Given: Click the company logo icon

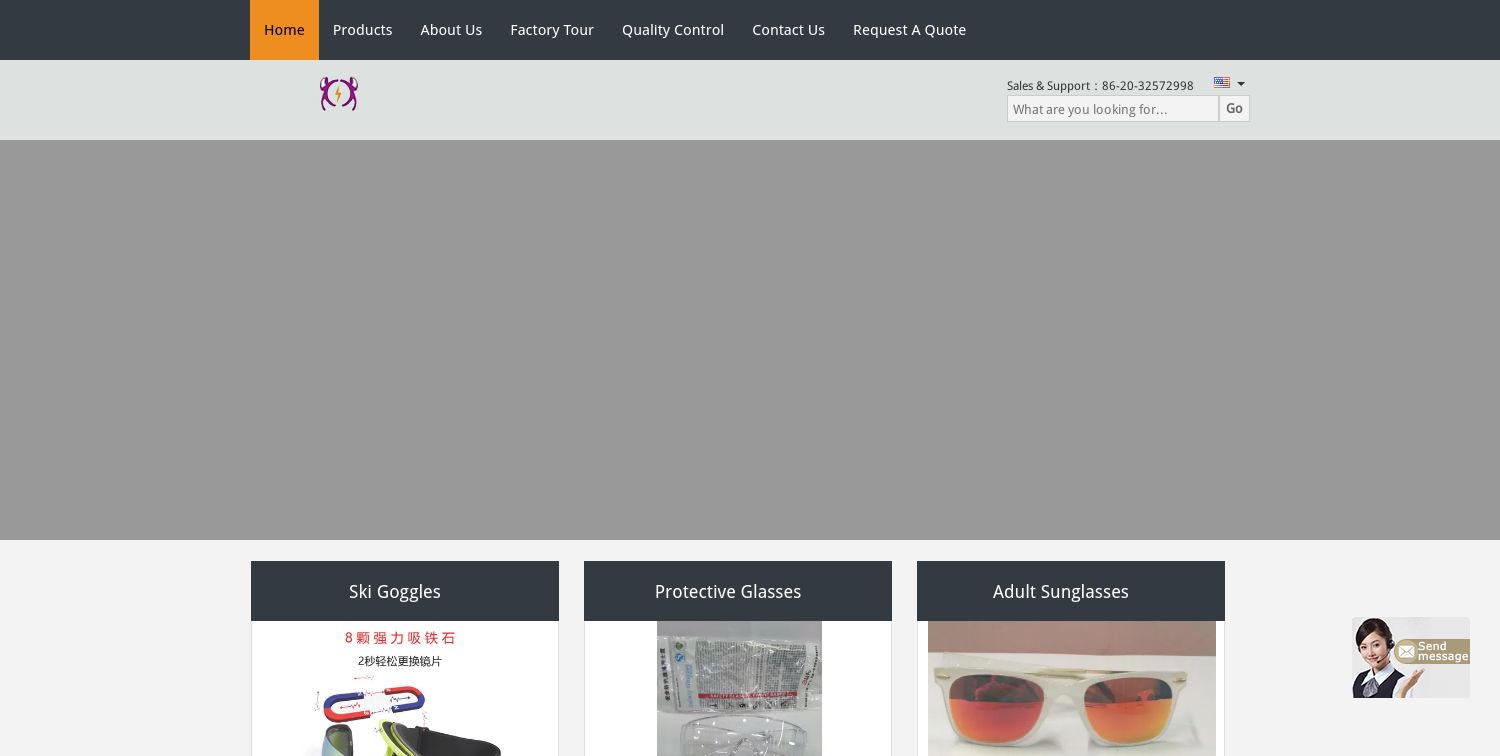Looking at the screenshot, I should (339, 93).
